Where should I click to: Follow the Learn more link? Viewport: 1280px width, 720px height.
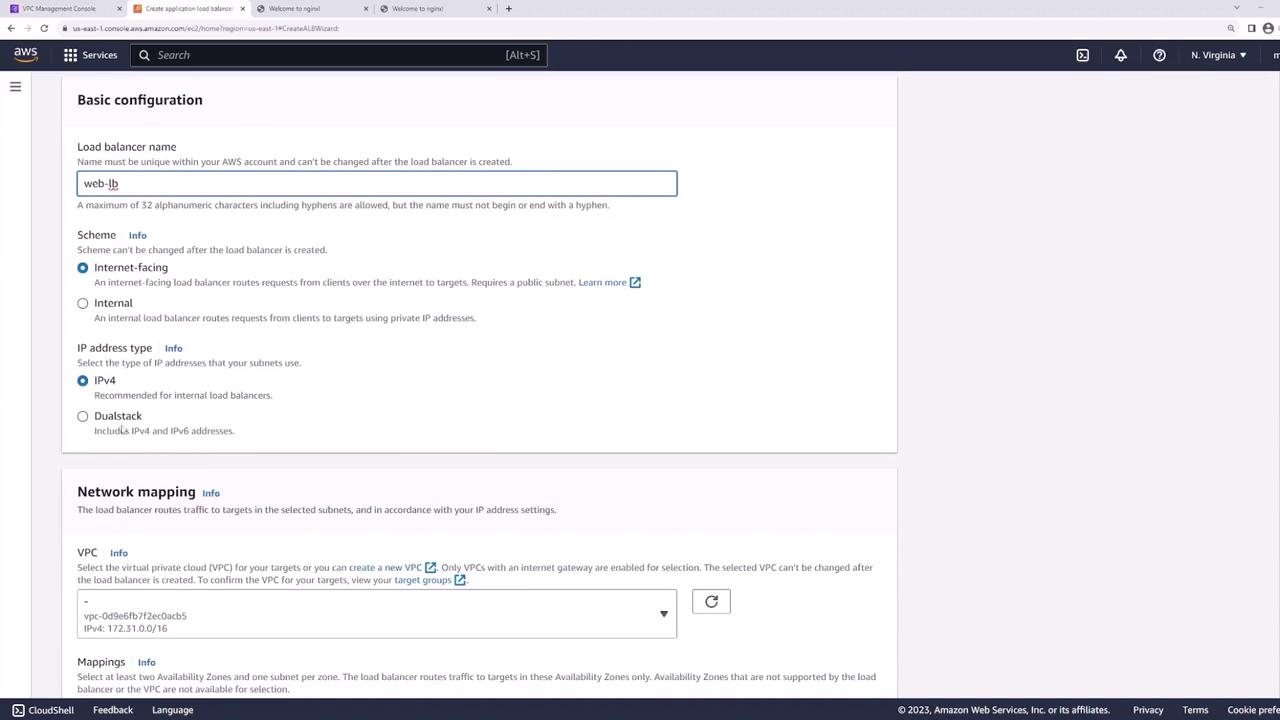[x=609, y=283]
